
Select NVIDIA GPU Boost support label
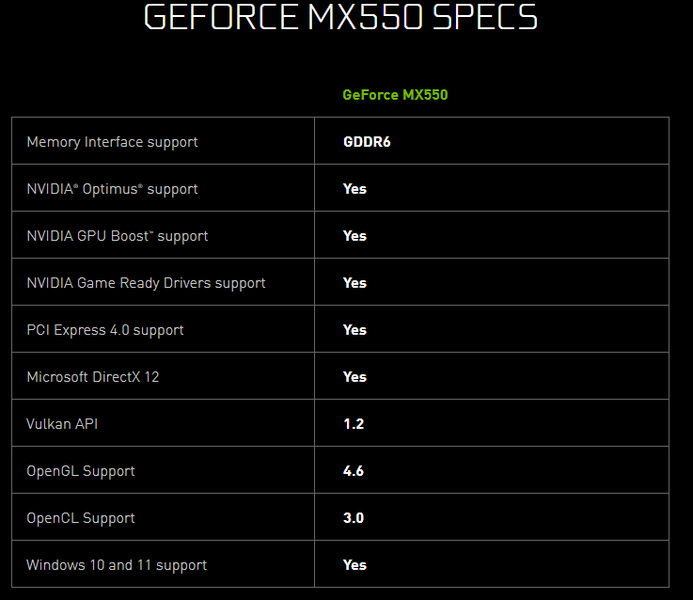pos(117,236)
